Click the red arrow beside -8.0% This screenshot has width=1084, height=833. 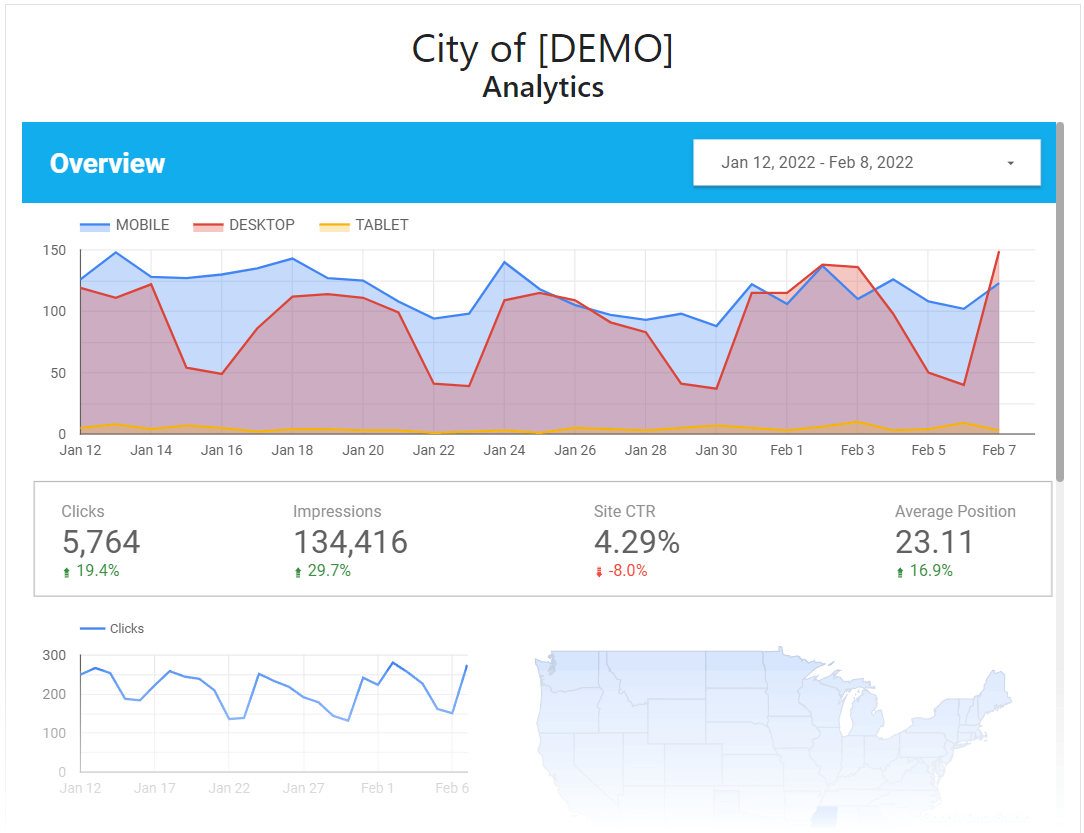point(598,570)
